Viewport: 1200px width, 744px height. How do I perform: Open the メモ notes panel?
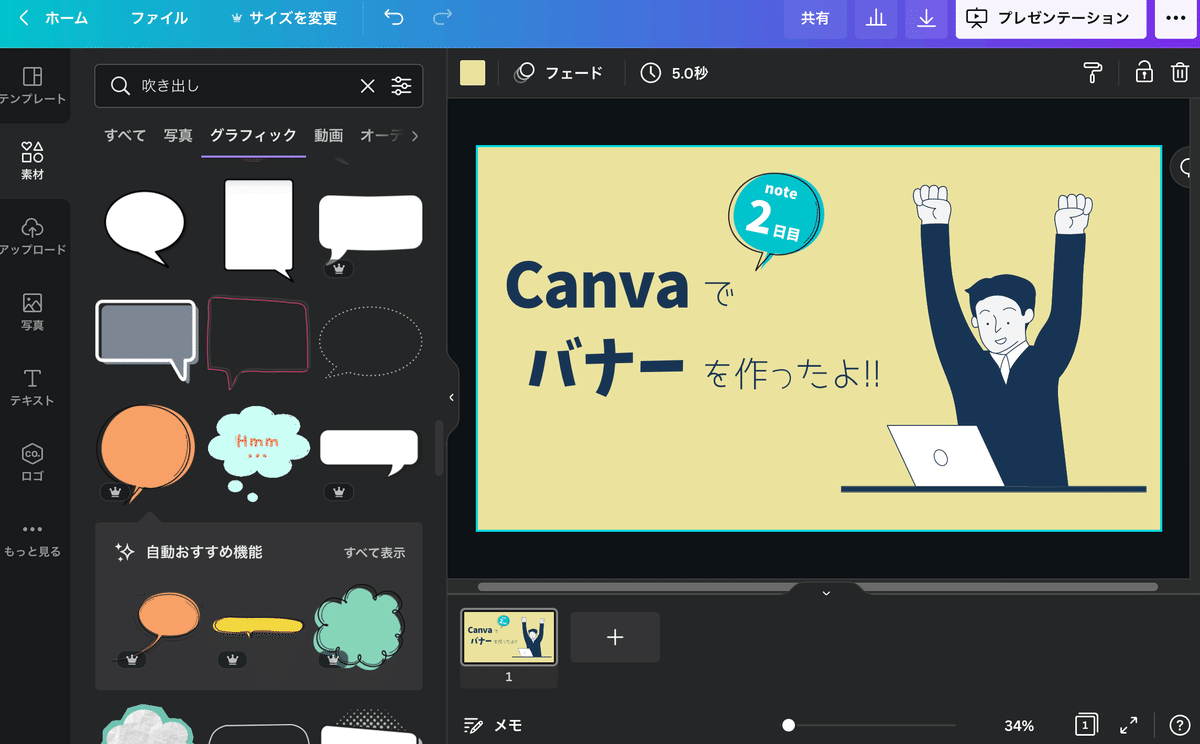493,726
